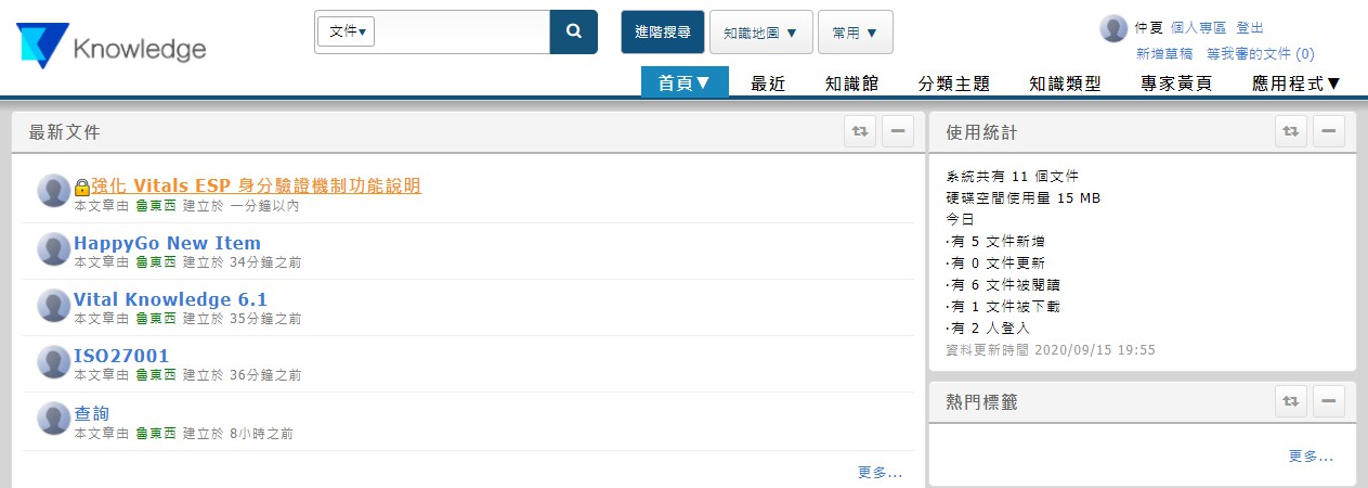
Task: Minimize the 熱門標籤 panel
Action: 1328,401
